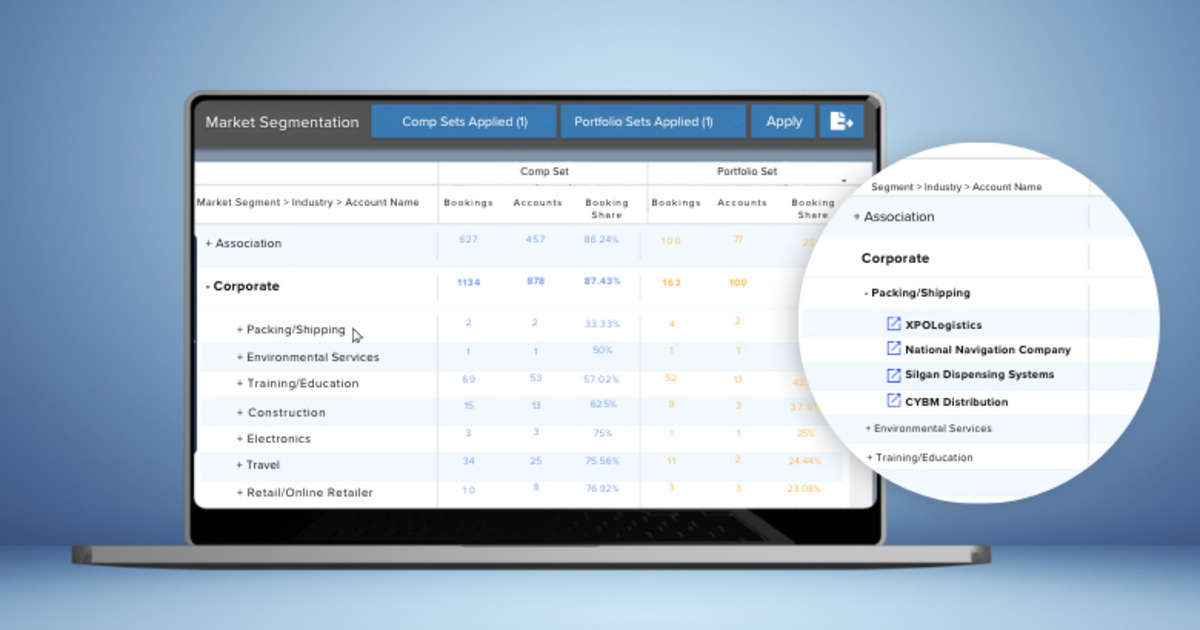1200x630 pixels.
Task: Expand the Electronics industry row
Action: tap(240, 439)
